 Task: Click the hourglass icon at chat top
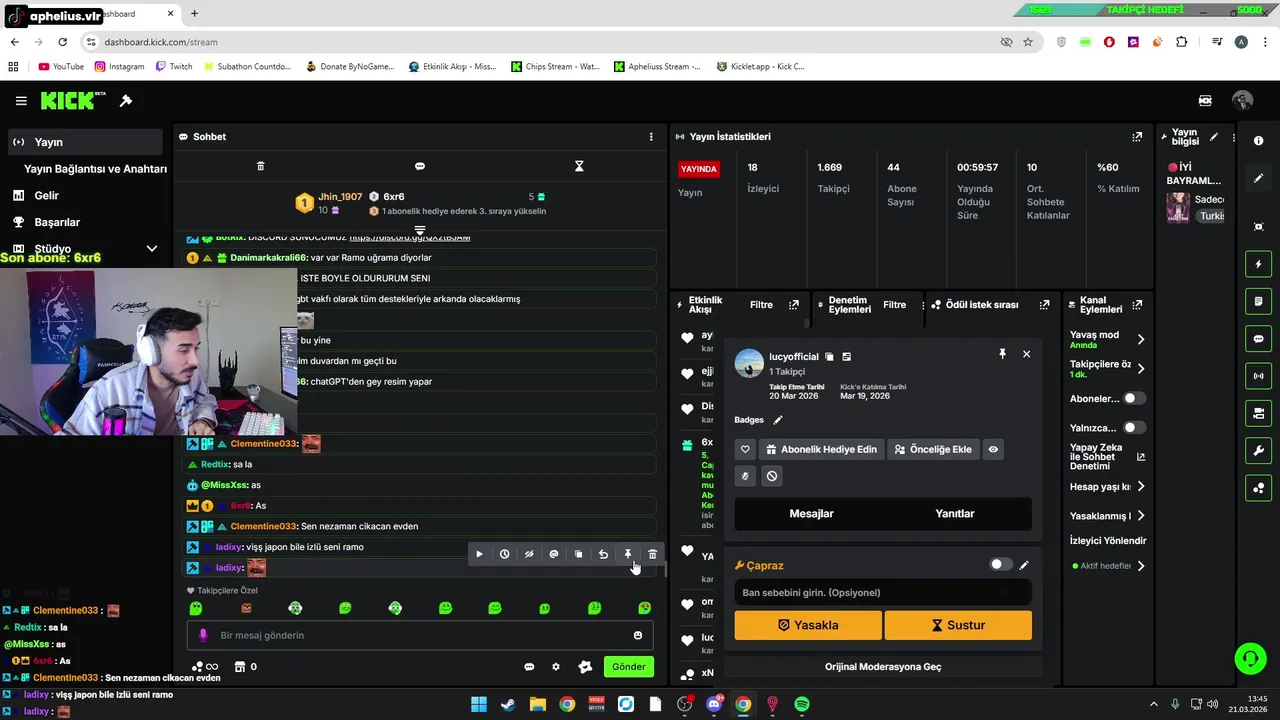pos(579,166)
